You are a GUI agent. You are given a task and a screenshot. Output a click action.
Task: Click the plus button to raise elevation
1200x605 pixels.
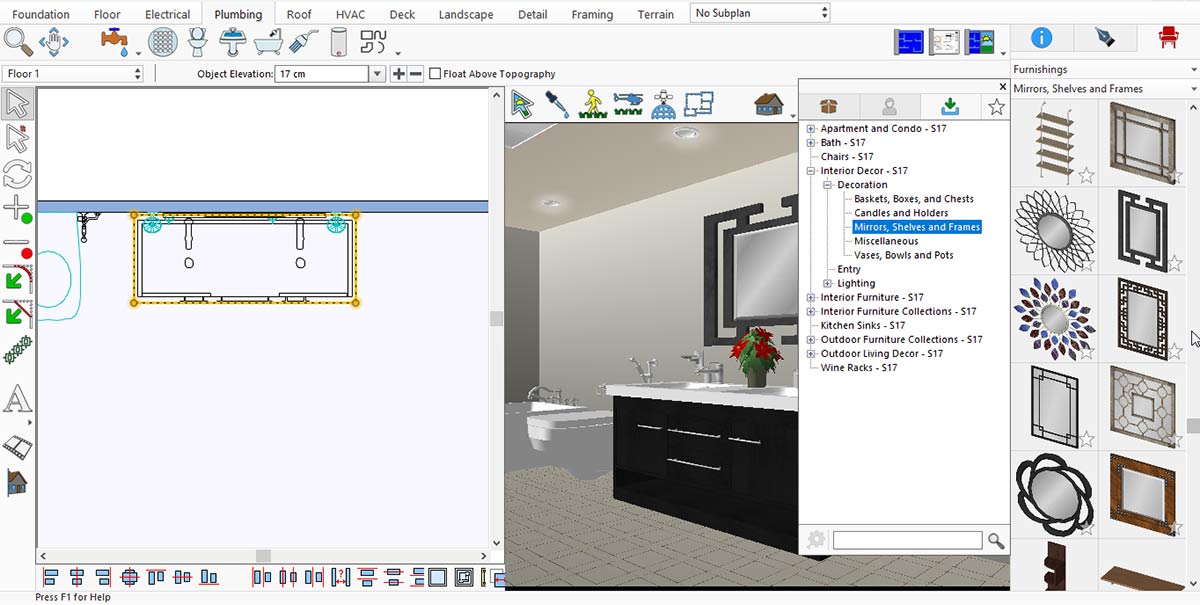[398, 74]
